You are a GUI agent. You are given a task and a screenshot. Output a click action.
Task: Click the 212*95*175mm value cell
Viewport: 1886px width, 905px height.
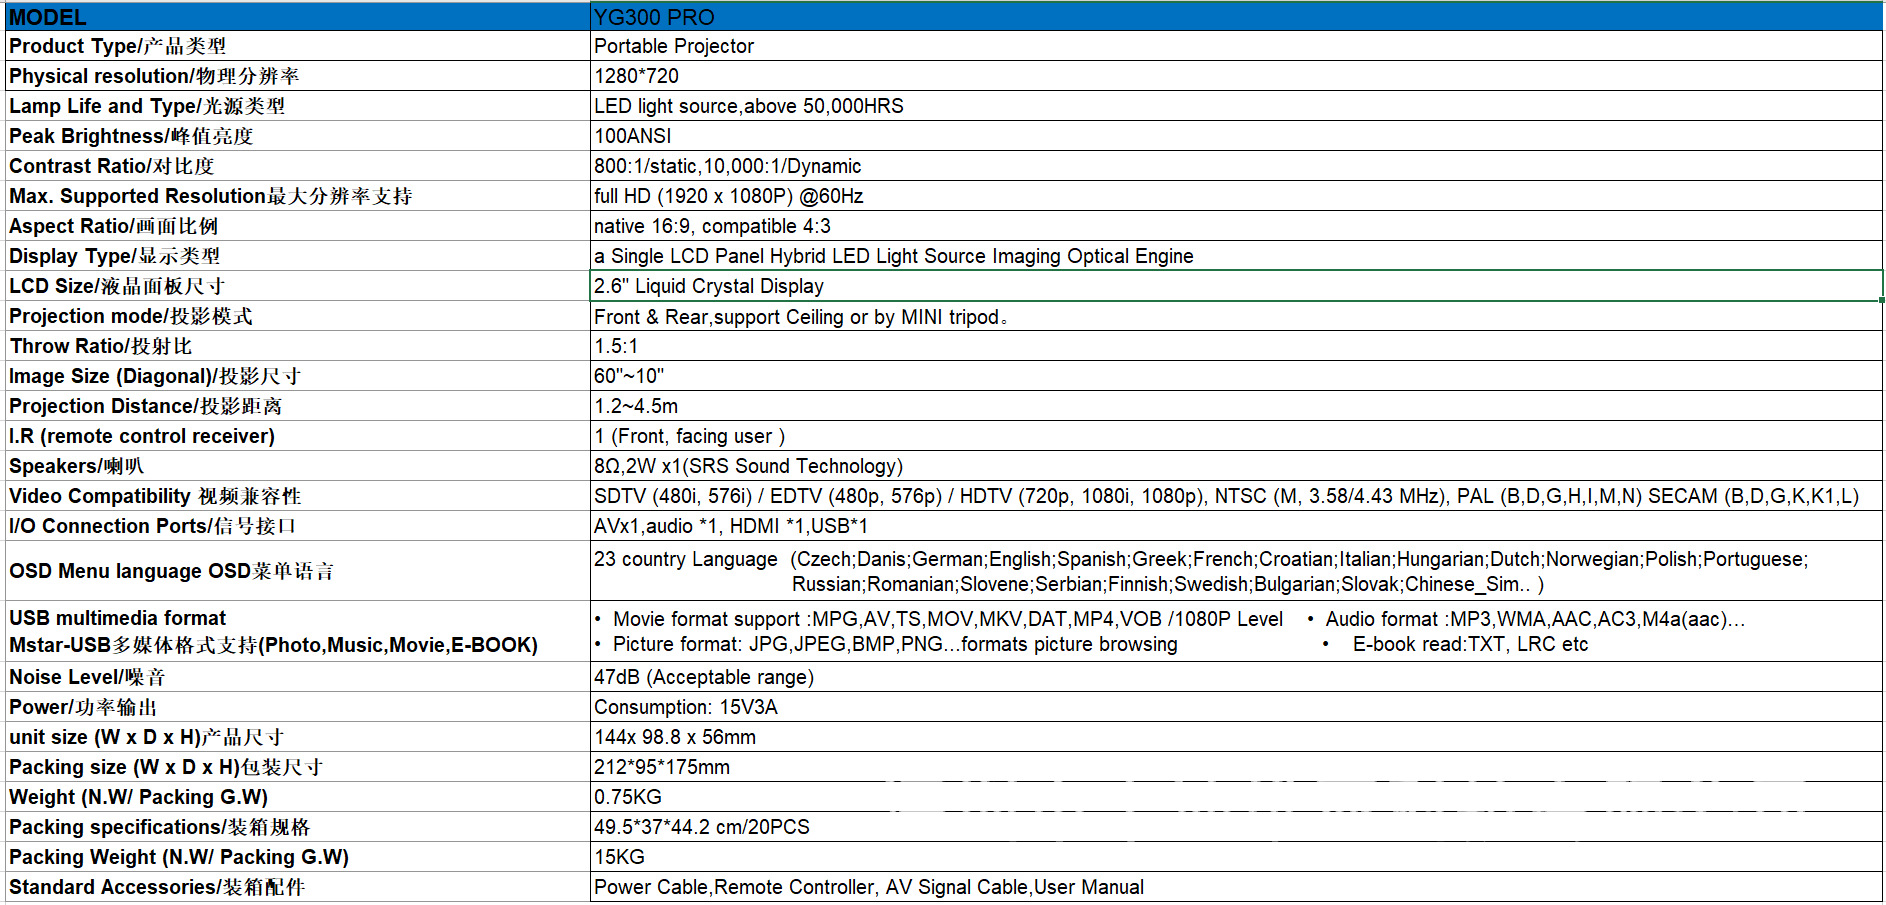[1236, 767]
